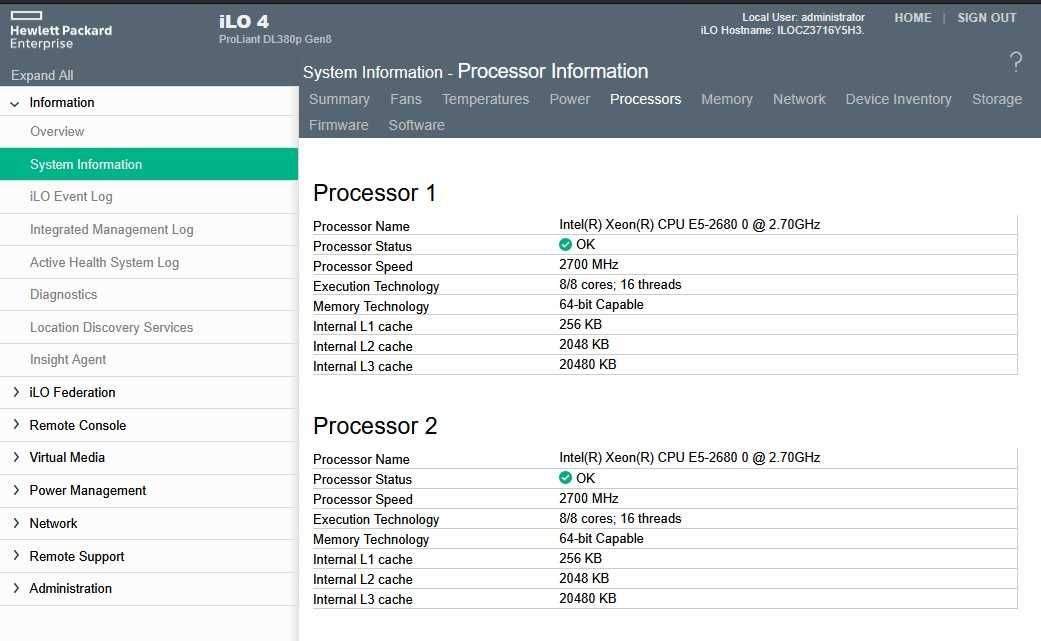Screen dimensions: 1041x641
Task: Open the Active Health System Log
Action: tap(104, 262)
